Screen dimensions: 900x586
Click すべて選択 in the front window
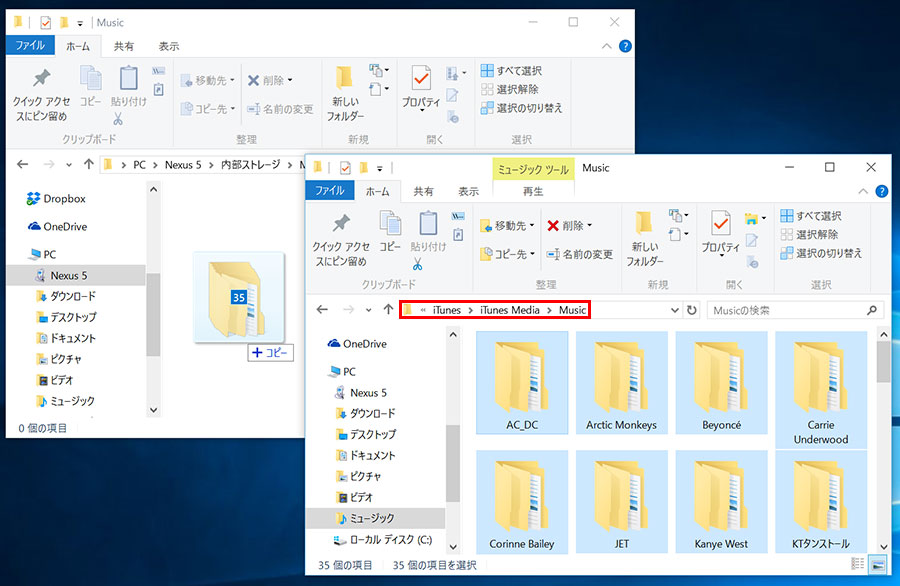pyautogui.click(x=811, y=216)
